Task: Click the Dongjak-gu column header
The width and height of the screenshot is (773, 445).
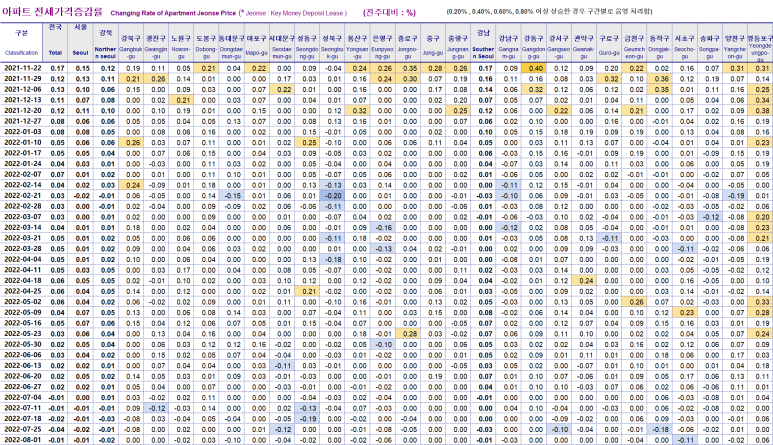Action: pyautogui.click(x=659, y=42)
